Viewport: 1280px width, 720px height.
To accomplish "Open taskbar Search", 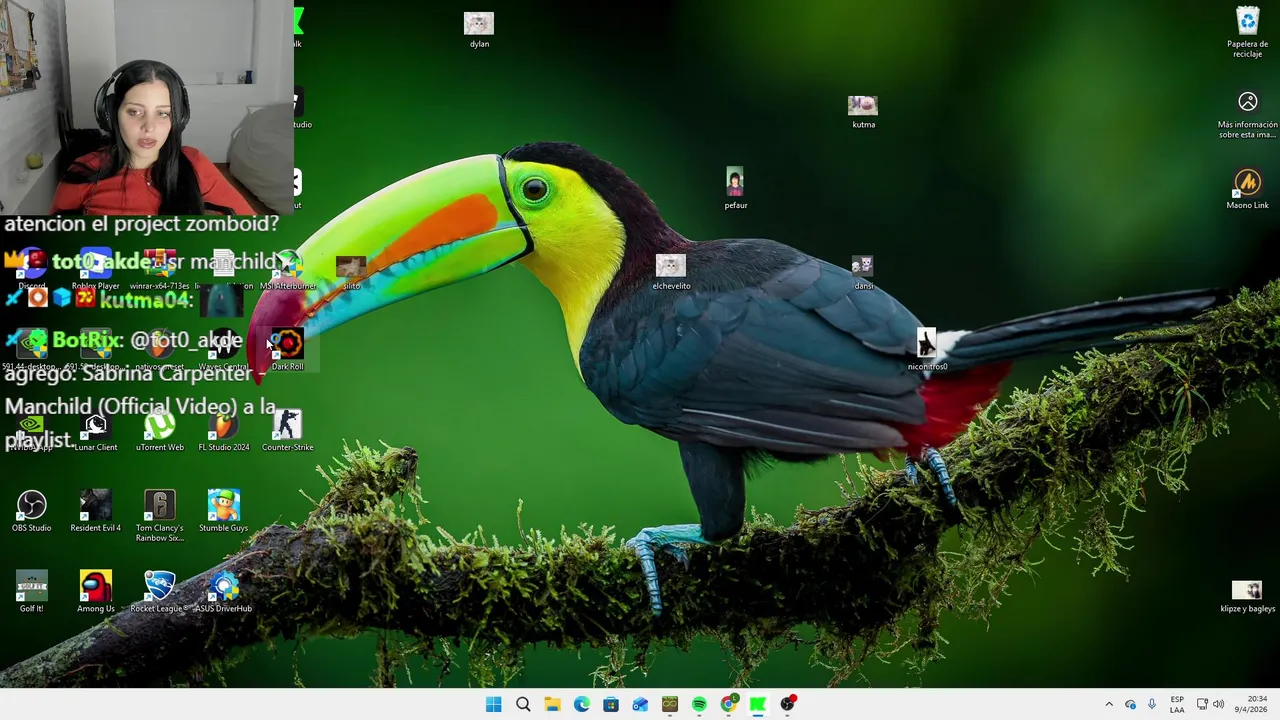I will [523, 704].
